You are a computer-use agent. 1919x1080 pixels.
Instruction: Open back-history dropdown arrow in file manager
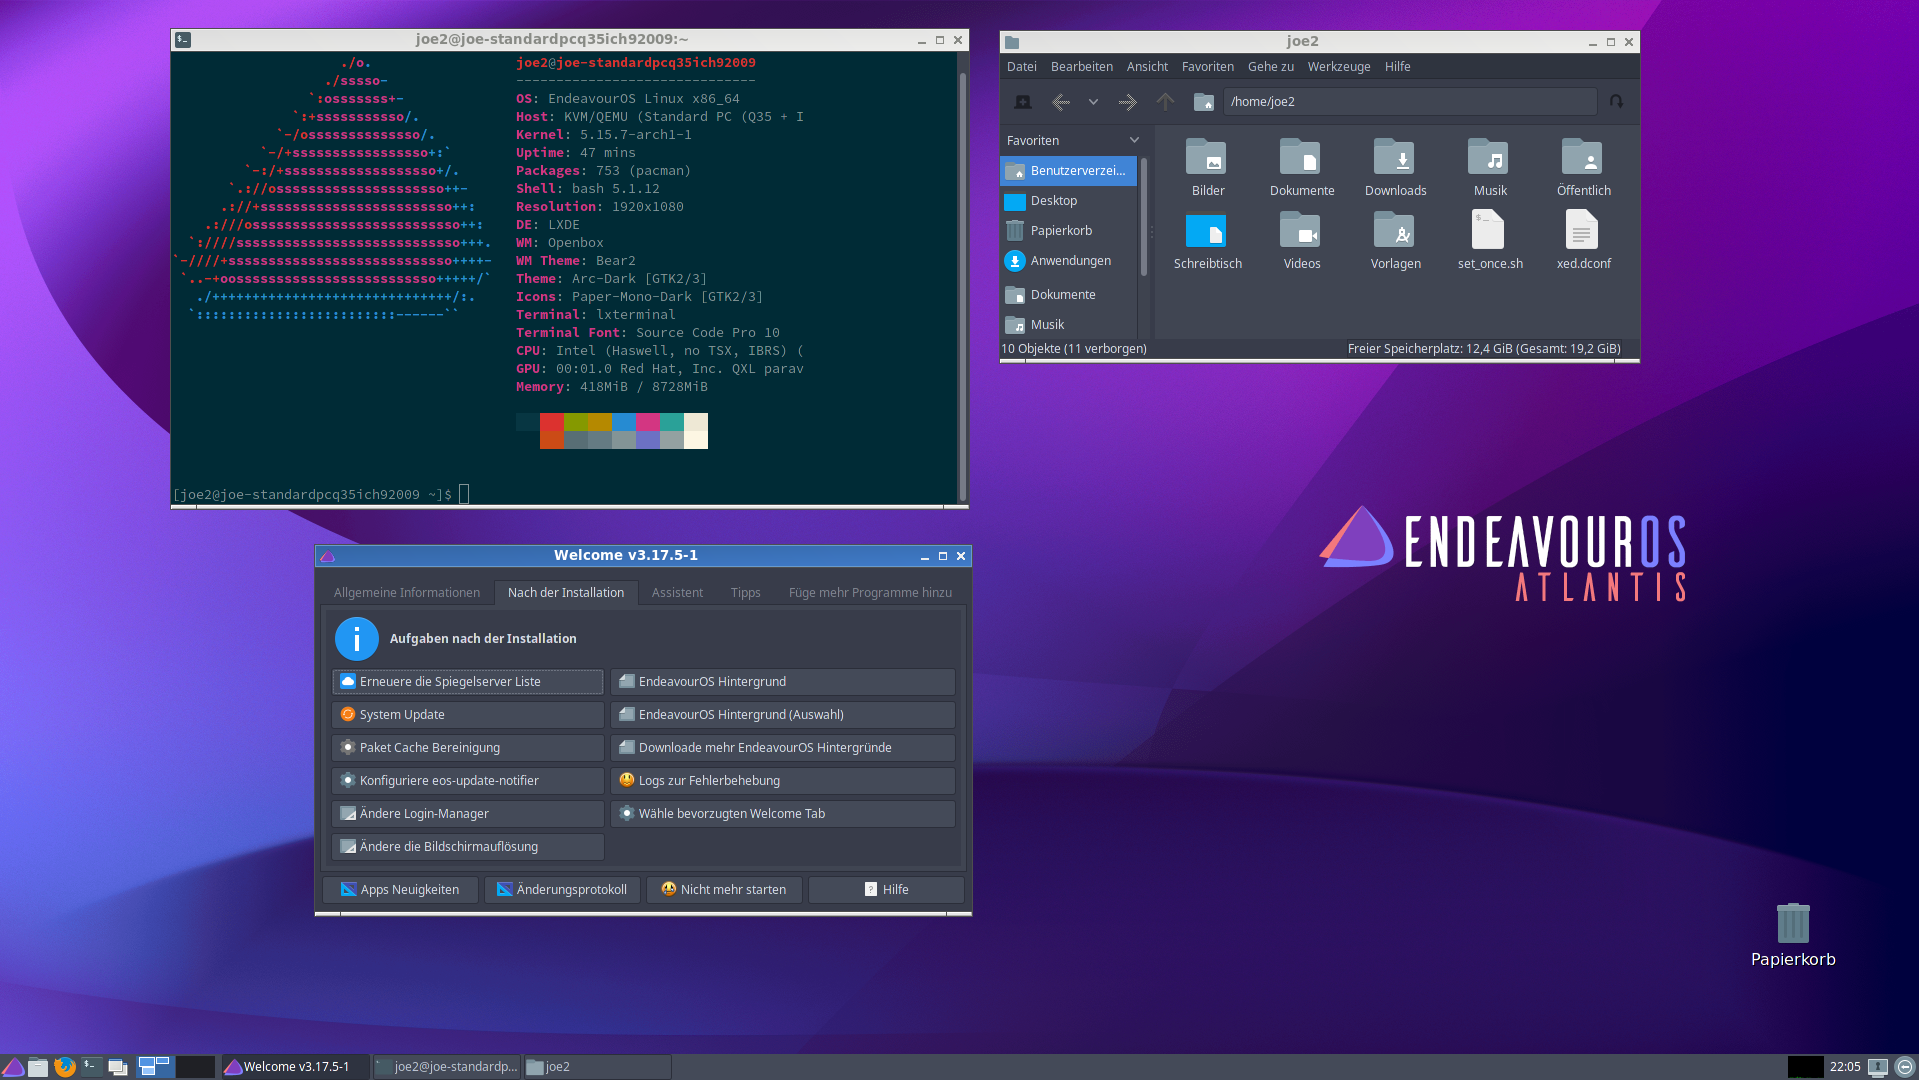tap(1093, 102)
